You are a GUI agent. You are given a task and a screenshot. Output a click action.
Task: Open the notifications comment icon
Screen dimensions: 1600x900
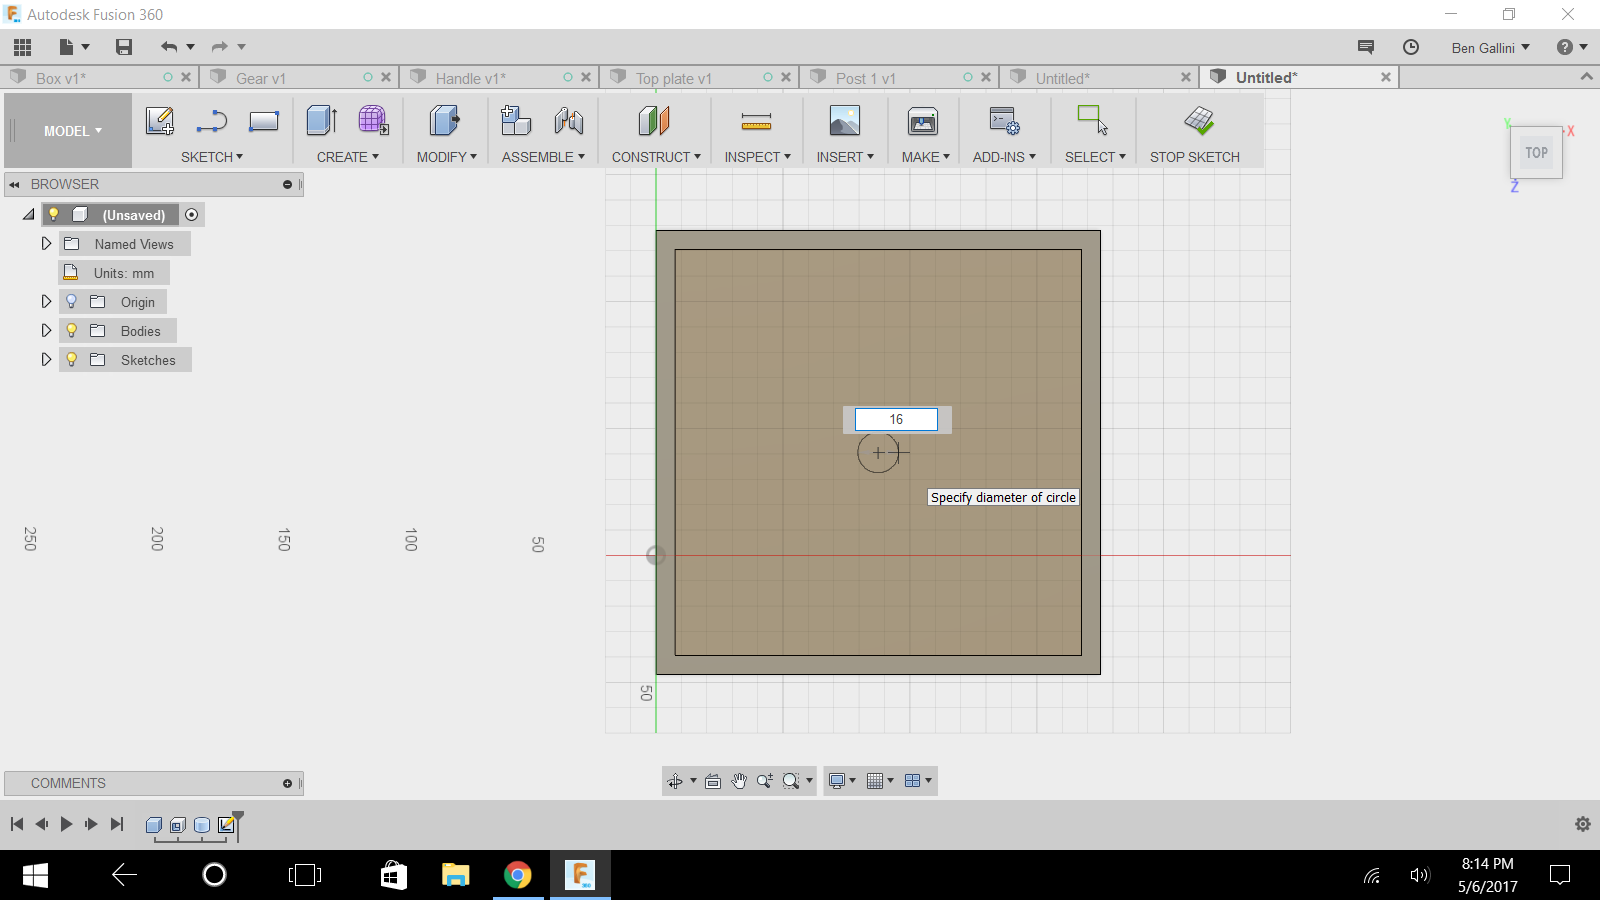click(1366, 47)
